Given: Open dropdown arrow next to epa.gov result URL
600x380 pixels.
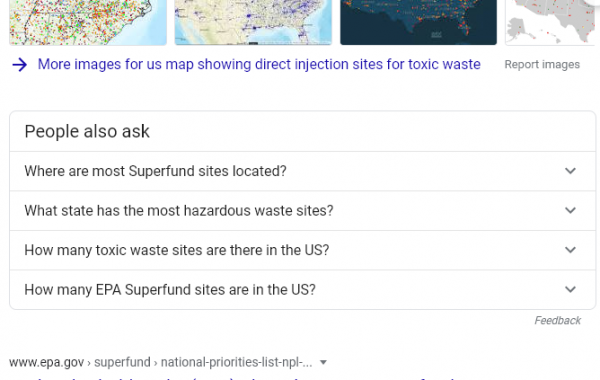Looking at the screenshot, I should pyautogui.click(x=323, y=362).
